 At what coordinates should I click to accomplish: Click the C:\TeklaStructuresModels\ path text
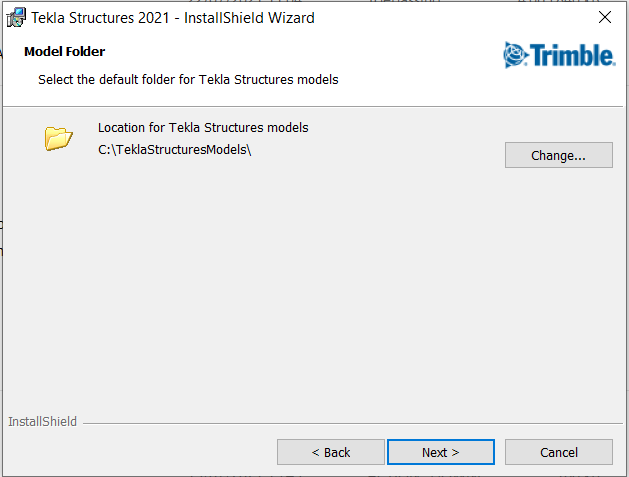pos(174,150)
